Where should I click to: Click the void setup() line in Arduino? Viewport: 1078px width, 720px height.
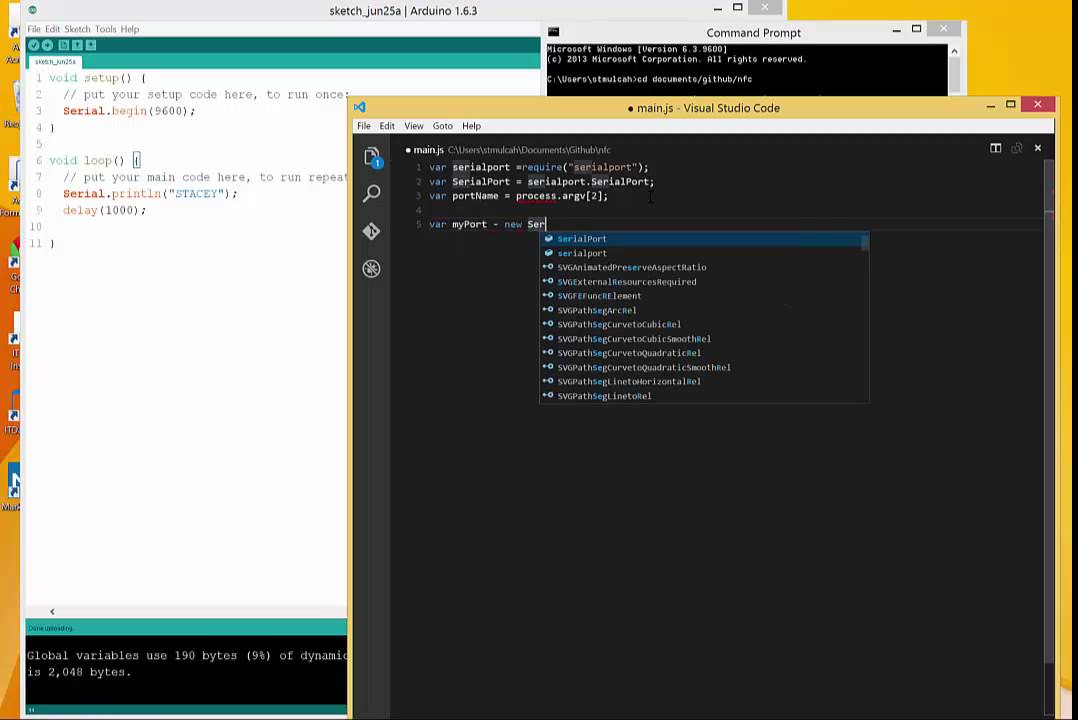click(x=98, y=78)
